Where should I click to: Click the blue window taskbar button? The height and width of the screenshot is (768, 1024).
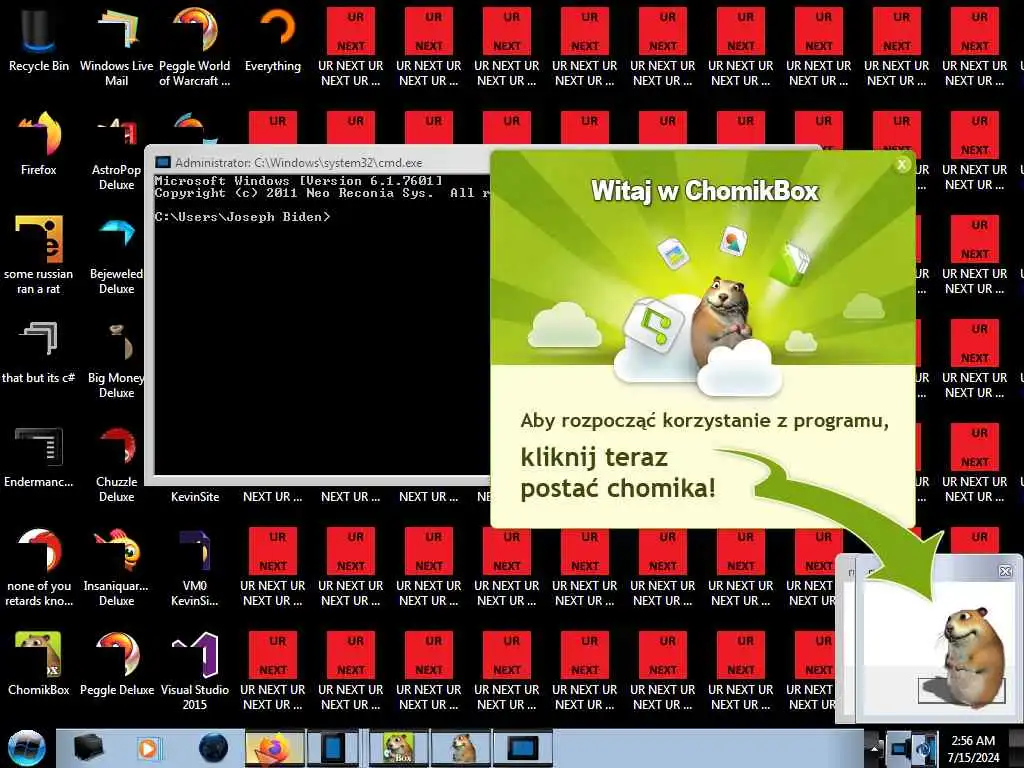click(333, 748)
